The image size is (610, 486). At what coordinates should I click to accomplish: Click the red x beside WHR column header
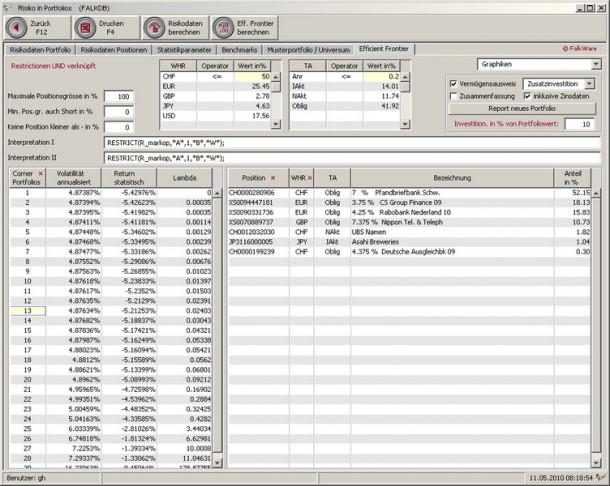[308, 176]
